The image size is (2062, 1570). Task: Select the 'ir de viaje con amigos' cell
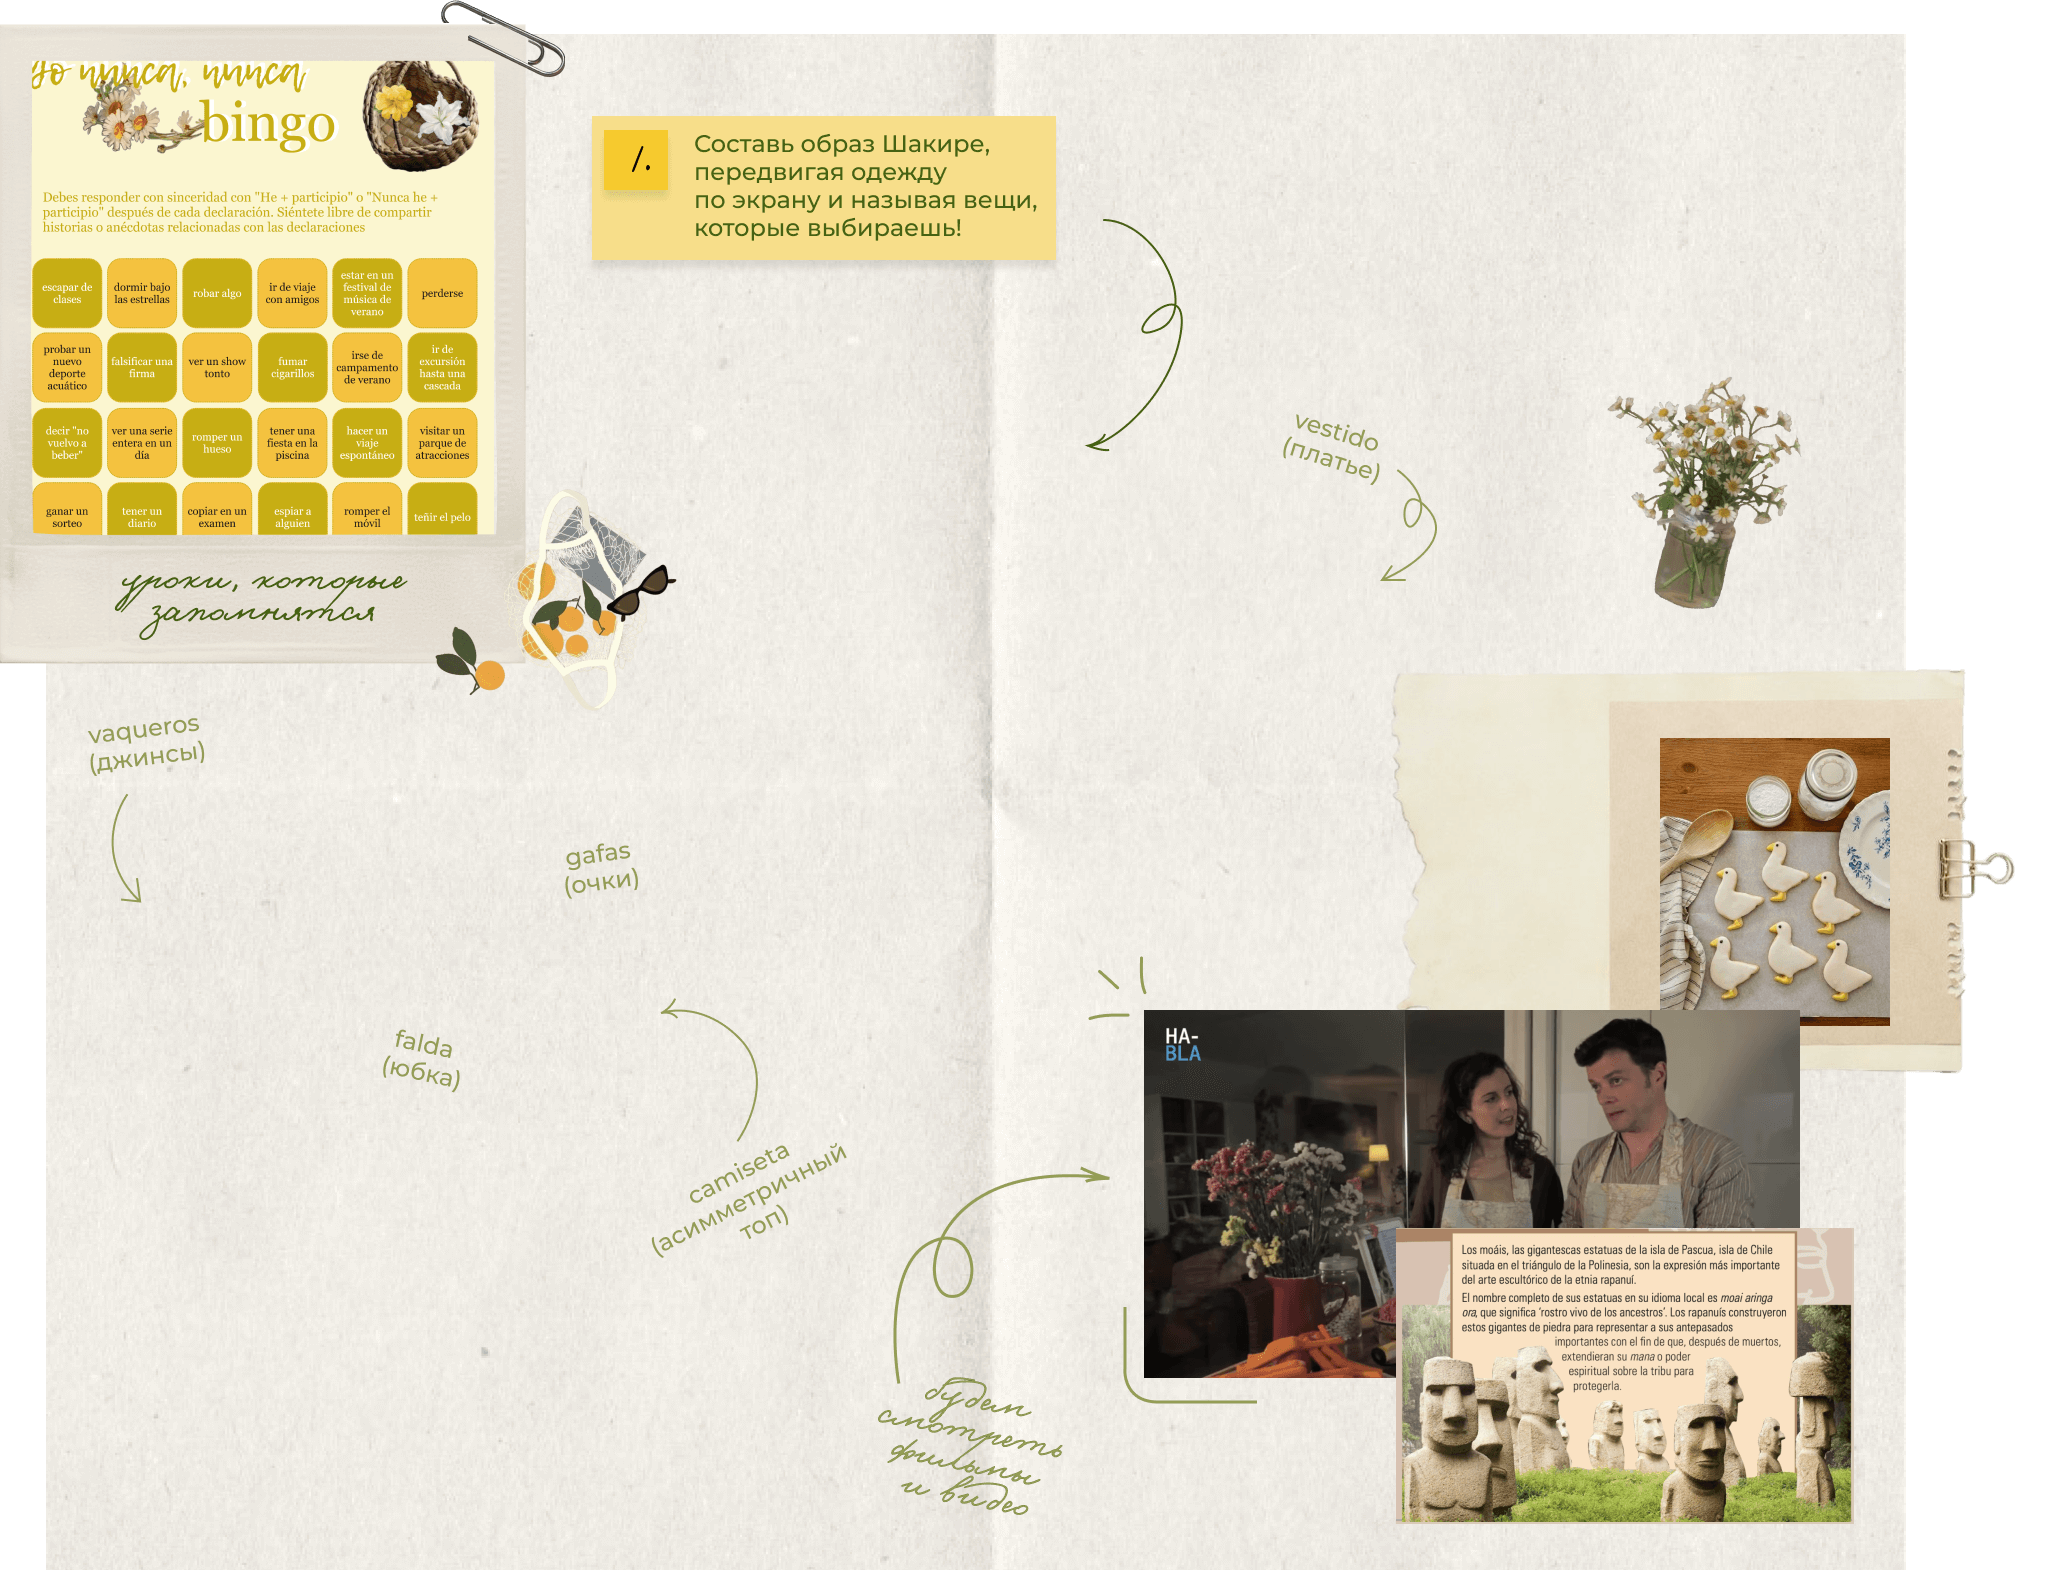pyautogui.click(x=292, y=293)
